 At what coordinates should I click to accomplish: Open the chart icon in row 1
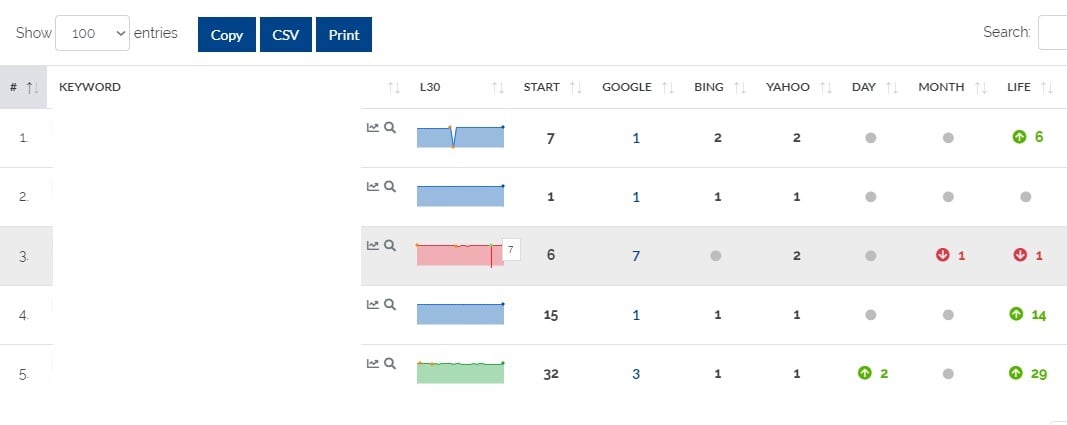click(x=373, y=128)
